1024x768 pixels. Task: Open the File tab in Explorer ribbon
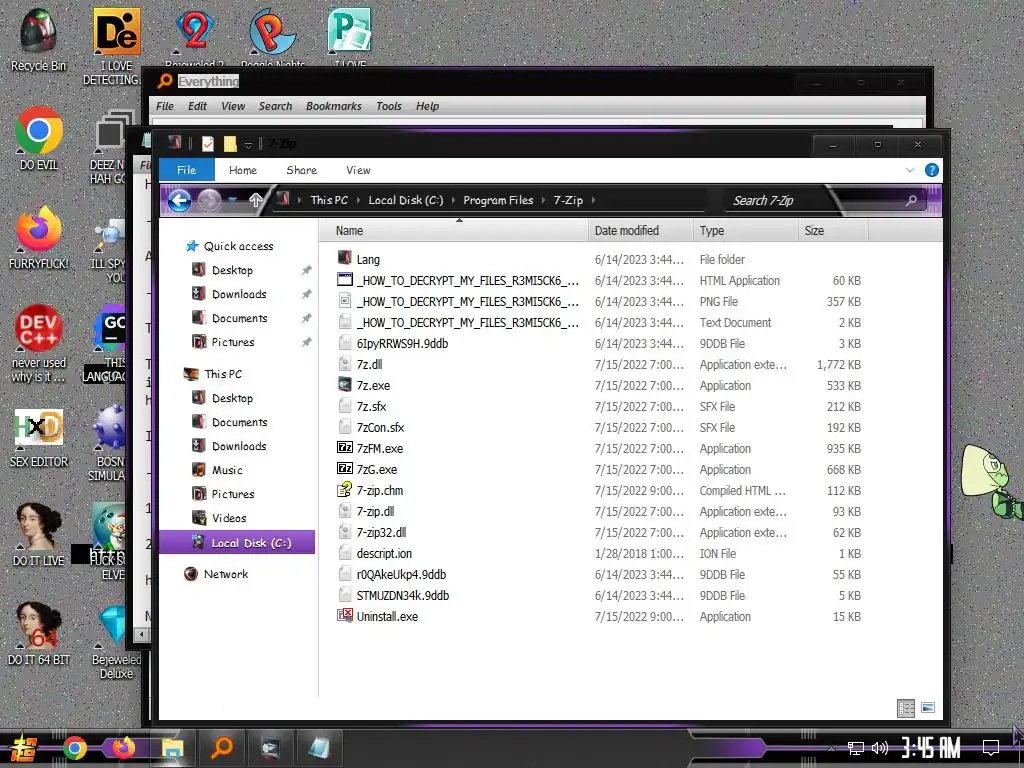tap(186, 170)
